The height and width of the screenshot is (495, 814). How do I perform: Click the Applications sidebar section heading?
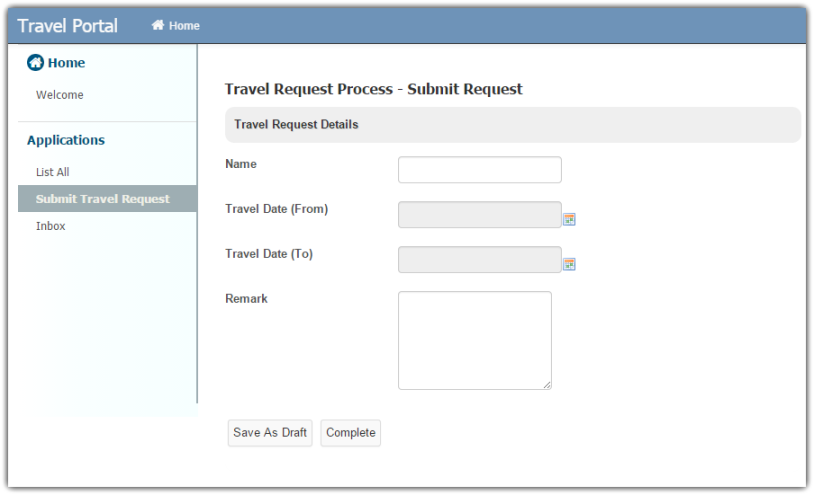[x=66, y=140]
